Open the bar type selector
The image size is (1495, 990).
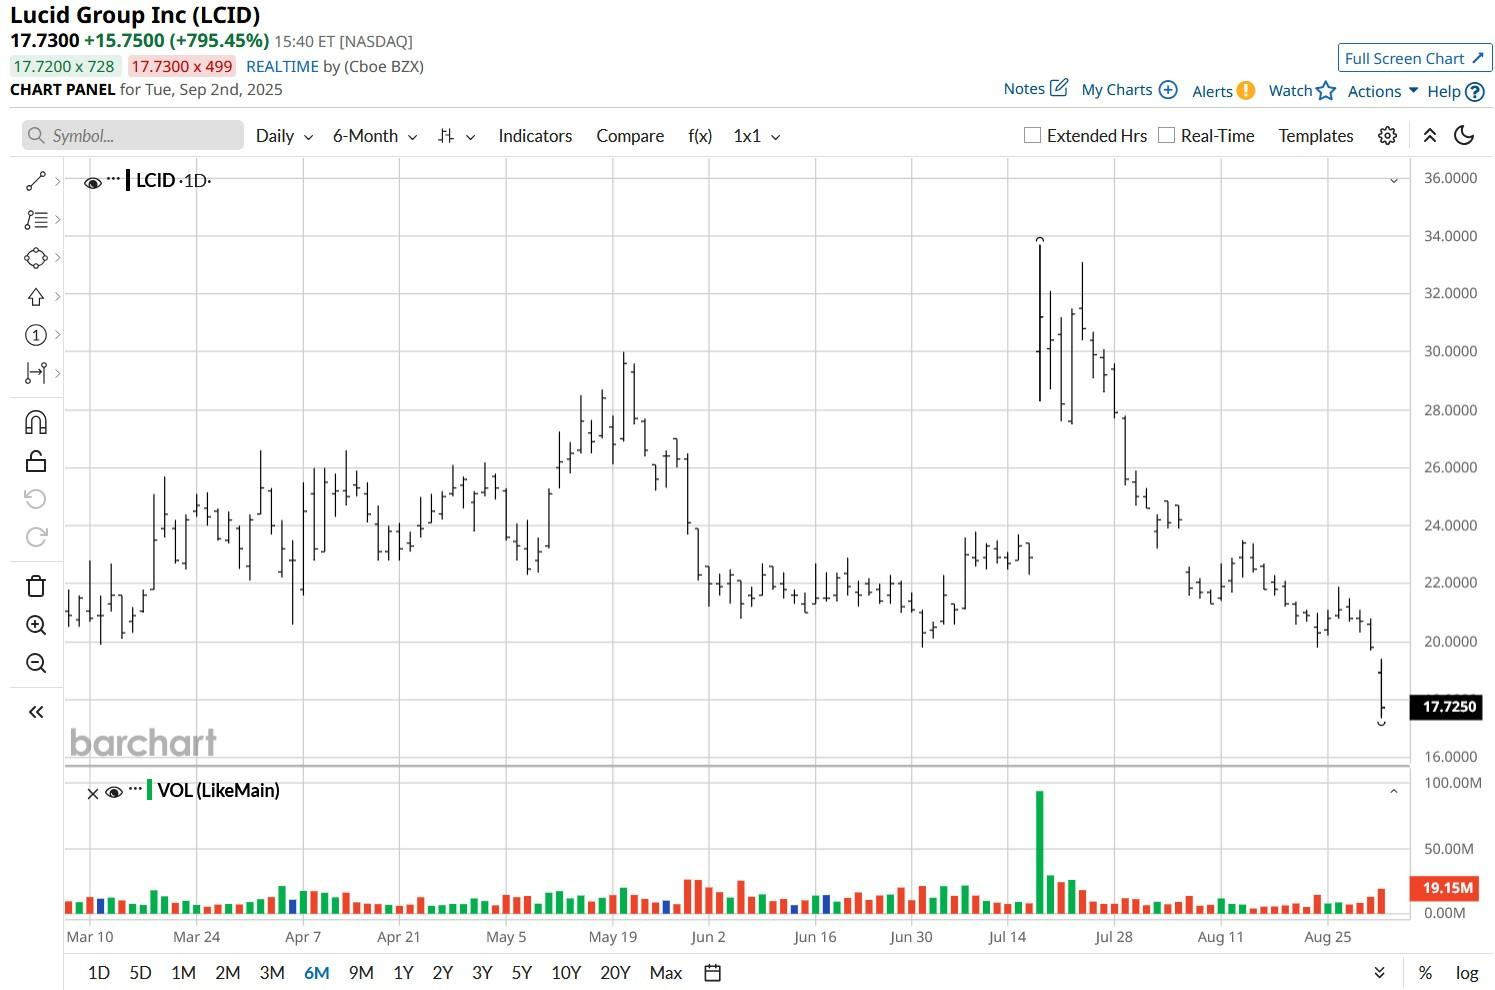(456, 136)
